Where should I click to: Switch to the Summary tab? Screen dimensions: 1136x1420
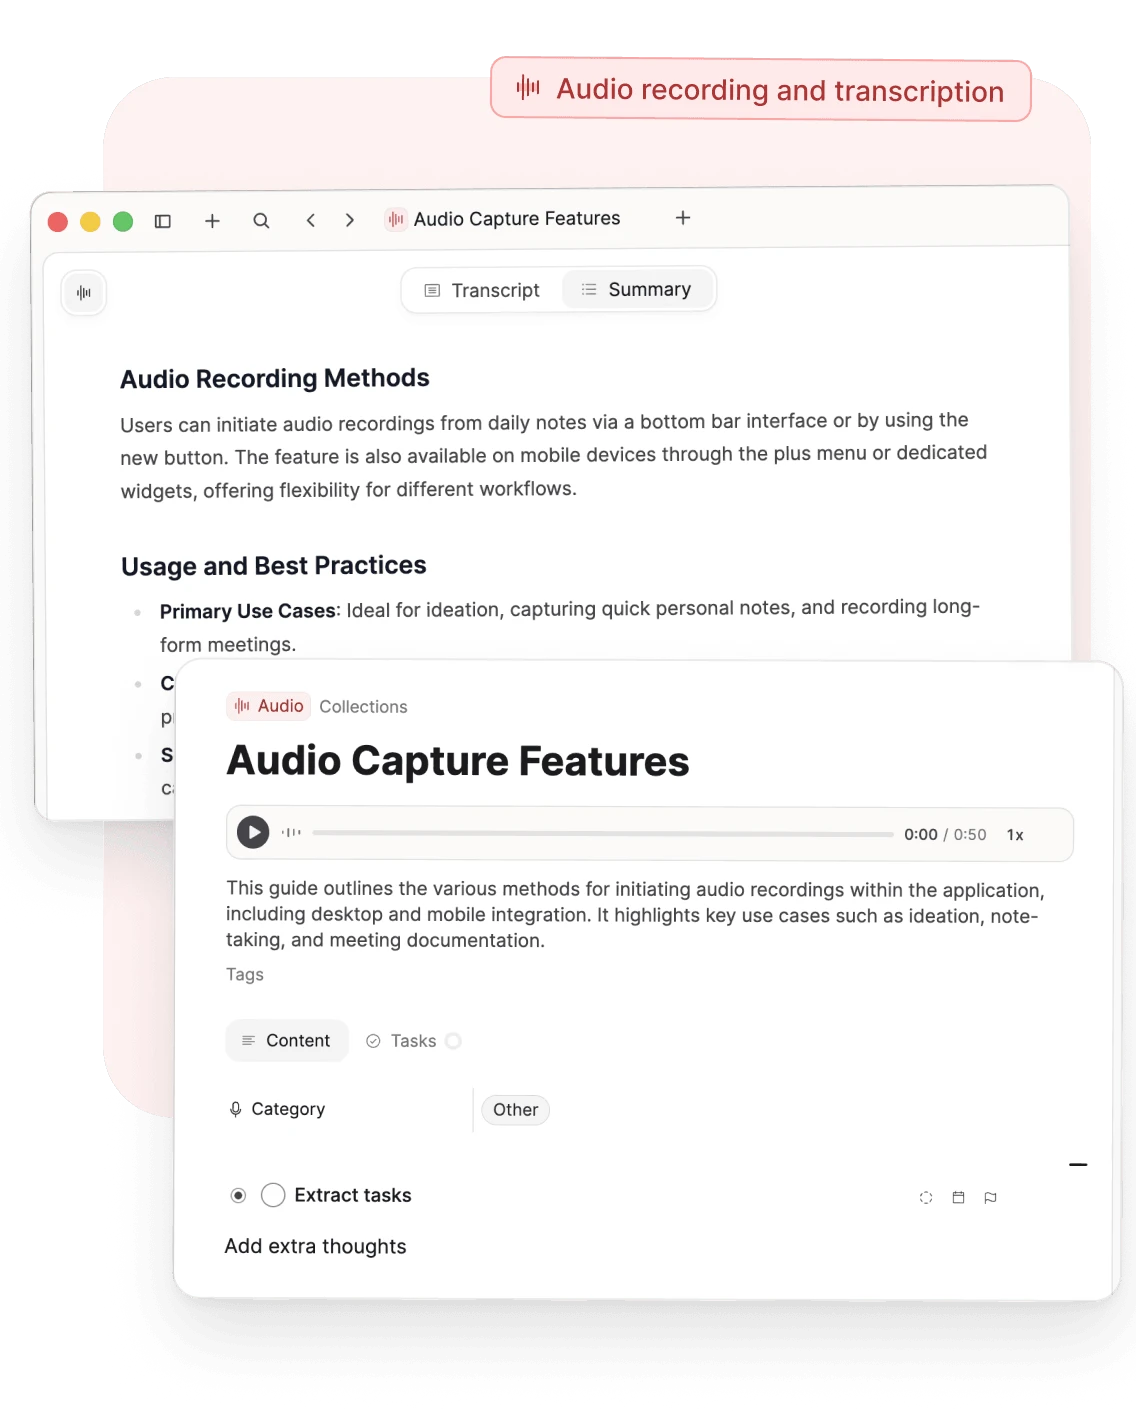pyautogui.click(x=636, y=289)
